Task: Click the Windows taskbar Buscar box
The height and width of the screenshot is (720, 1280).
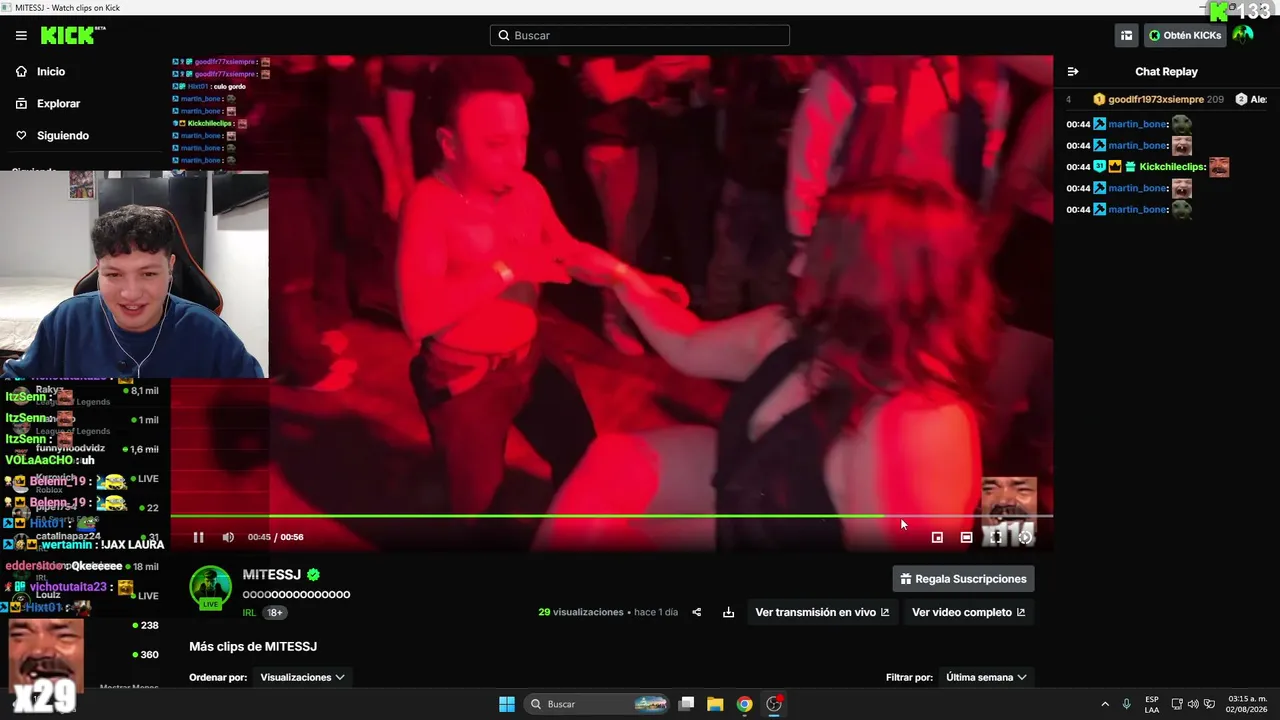Action: point(597,704)
